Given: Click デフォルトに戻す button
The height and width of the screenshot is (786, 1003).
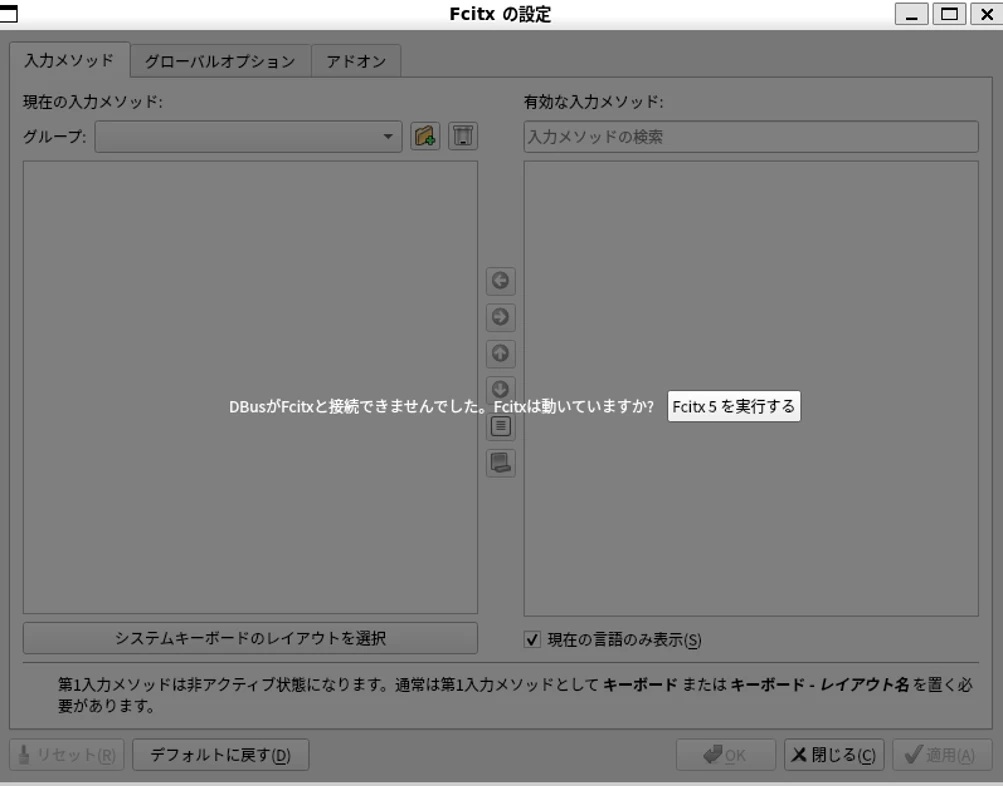Looking at the screenshot, I should pyautogui.click(x=221, y=755).
